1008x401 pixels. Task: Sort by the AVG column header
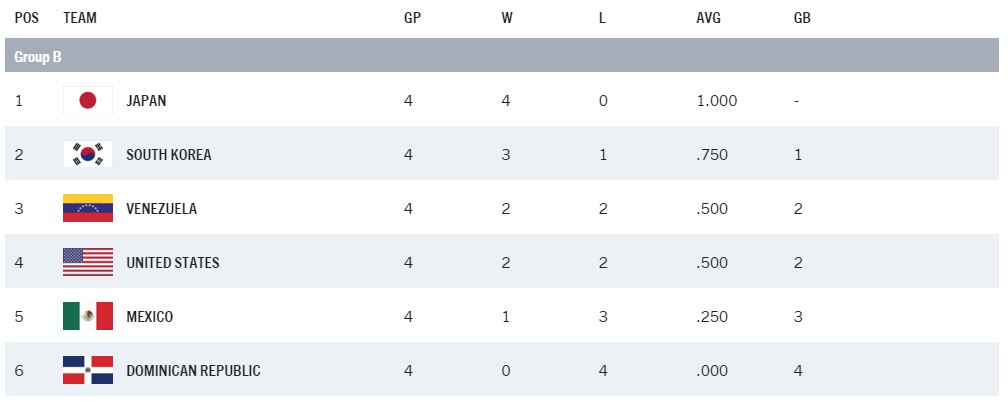tap(708, 18)
